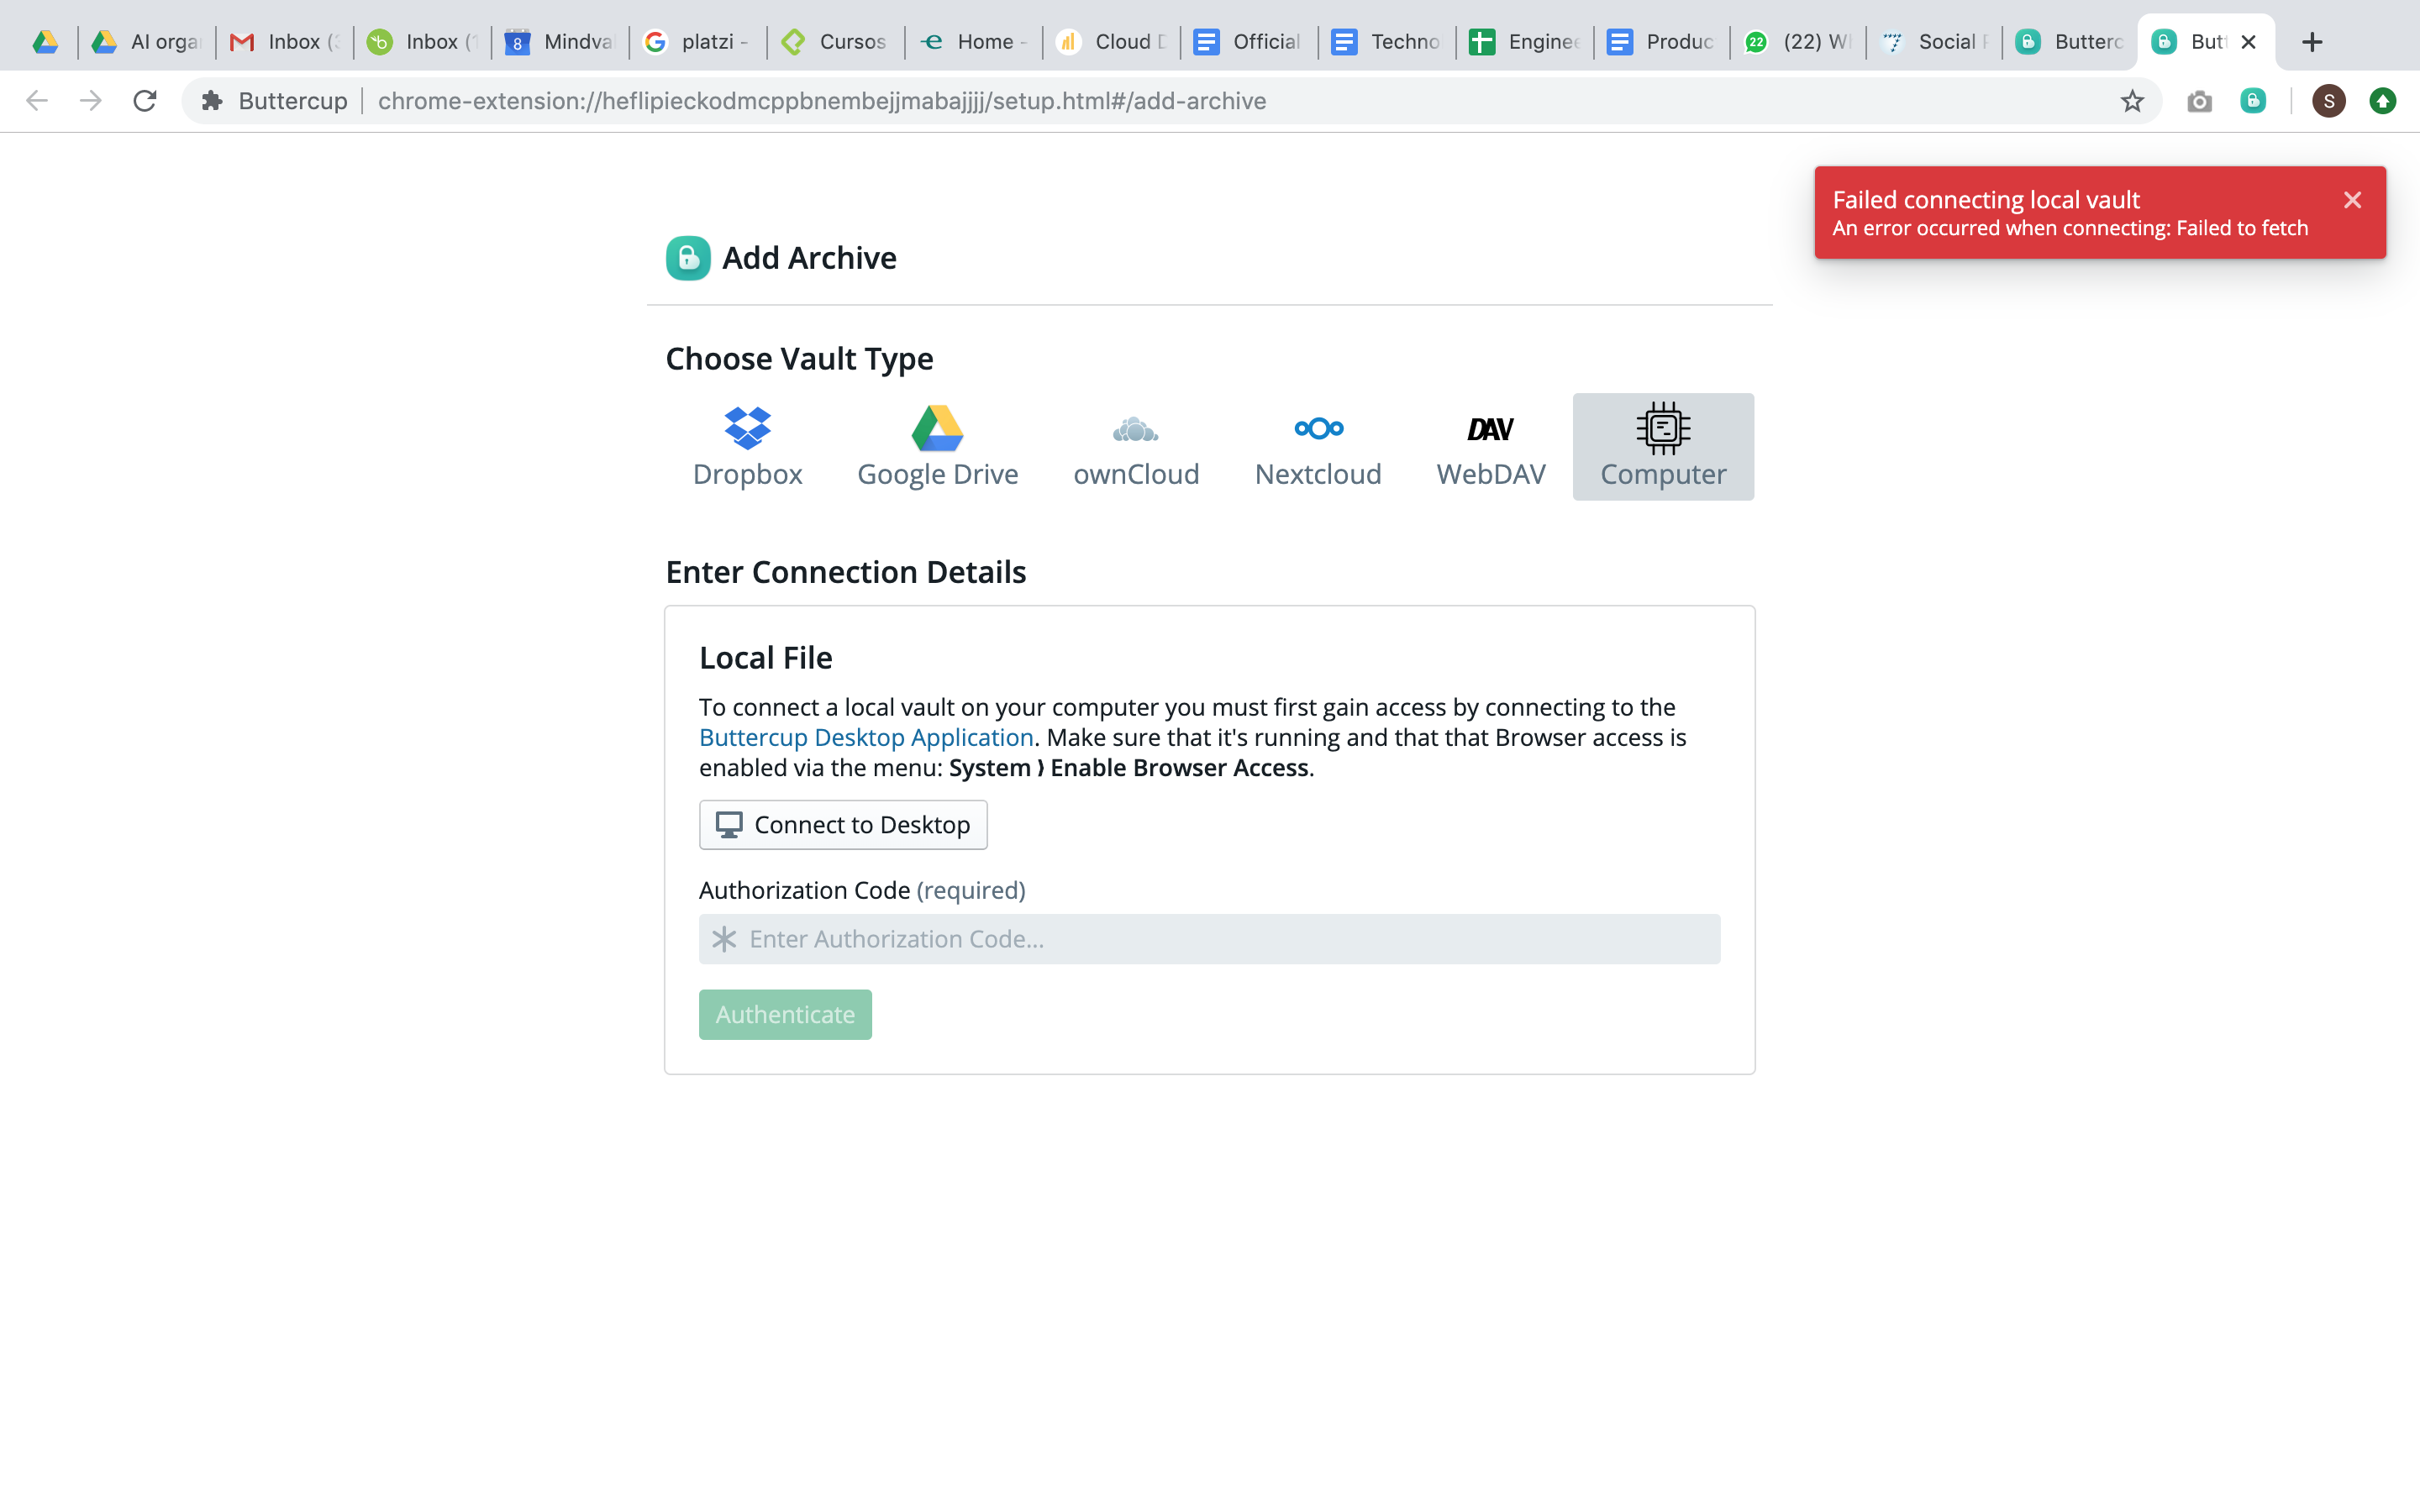Switch to the Produc docs tab

click(x=1663, y=42)
